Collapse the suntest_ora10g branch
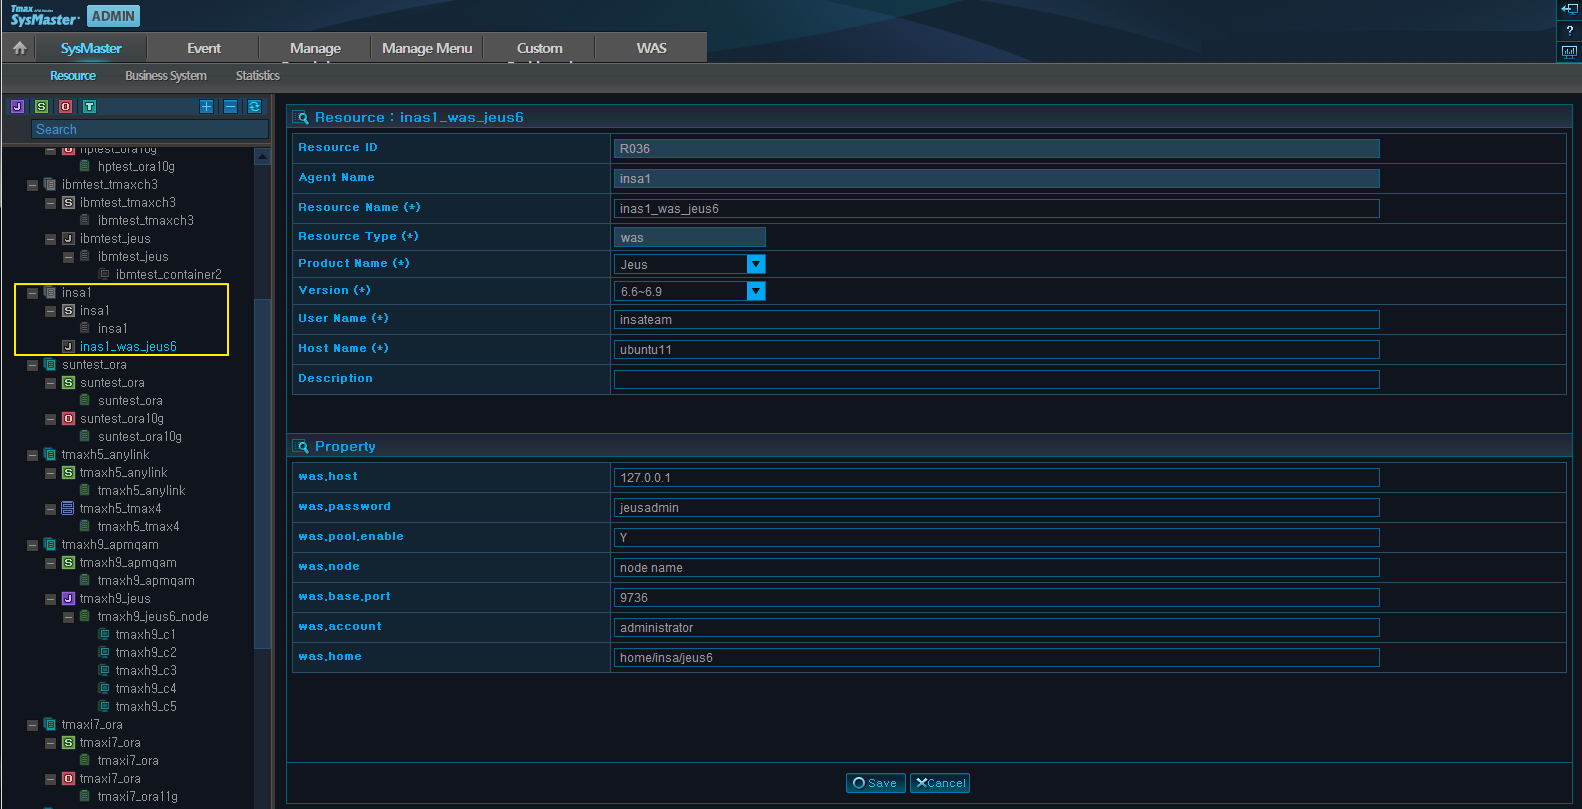1582x809 pixels. (50, 419)
